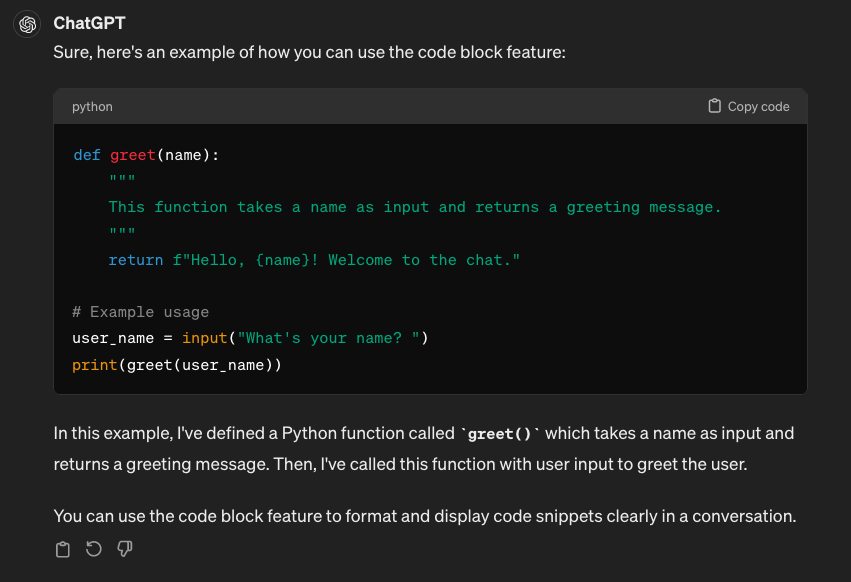This screenshot has height=582, width=851.
Task: Click the ChatGPT name heading
Action: [88, 23]
